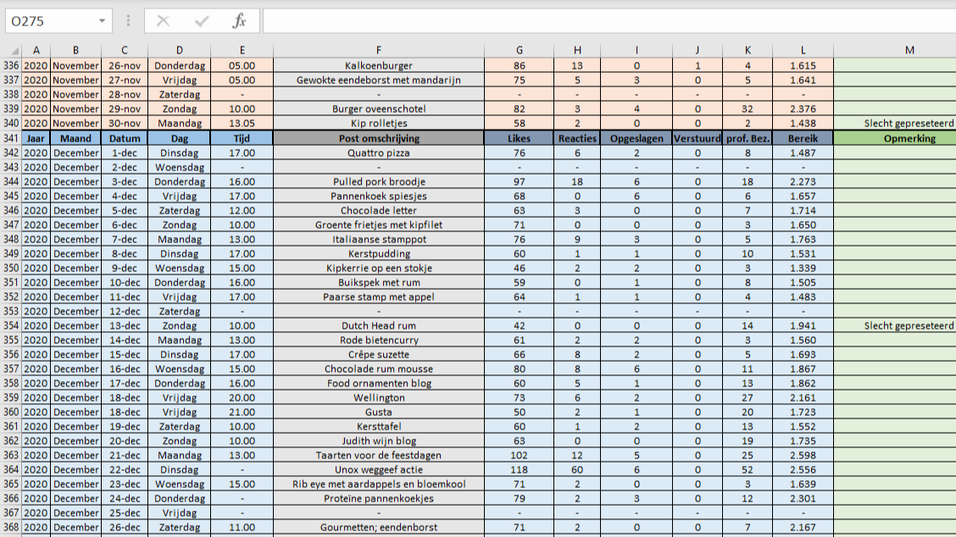Select the 'Pulled pork broodje' cell
The image size is (956, 537).
click(379, 182)
